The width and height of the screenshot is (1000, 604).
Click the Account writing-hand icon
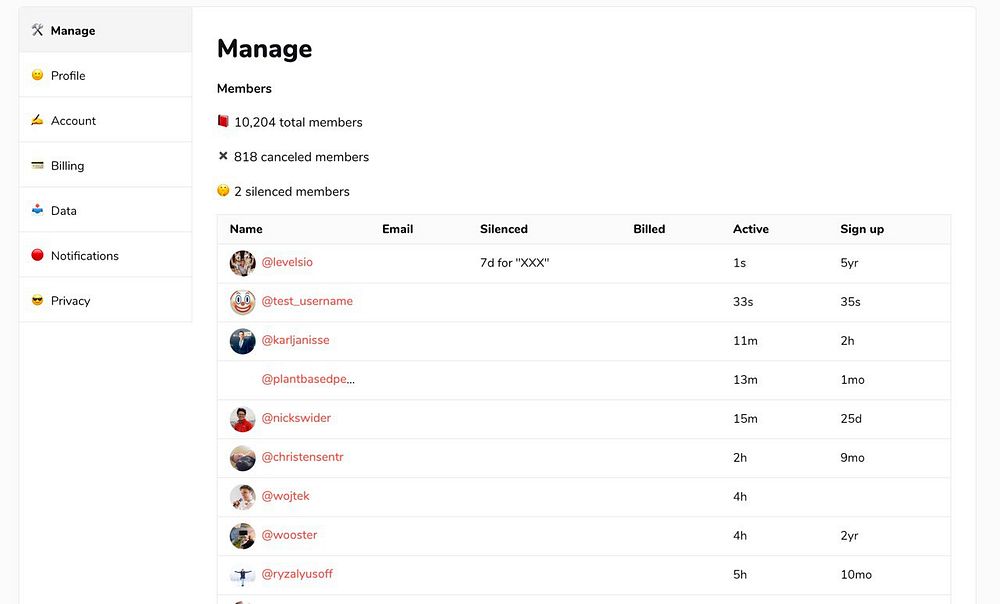pyautogui.click(x=37, y=120)
